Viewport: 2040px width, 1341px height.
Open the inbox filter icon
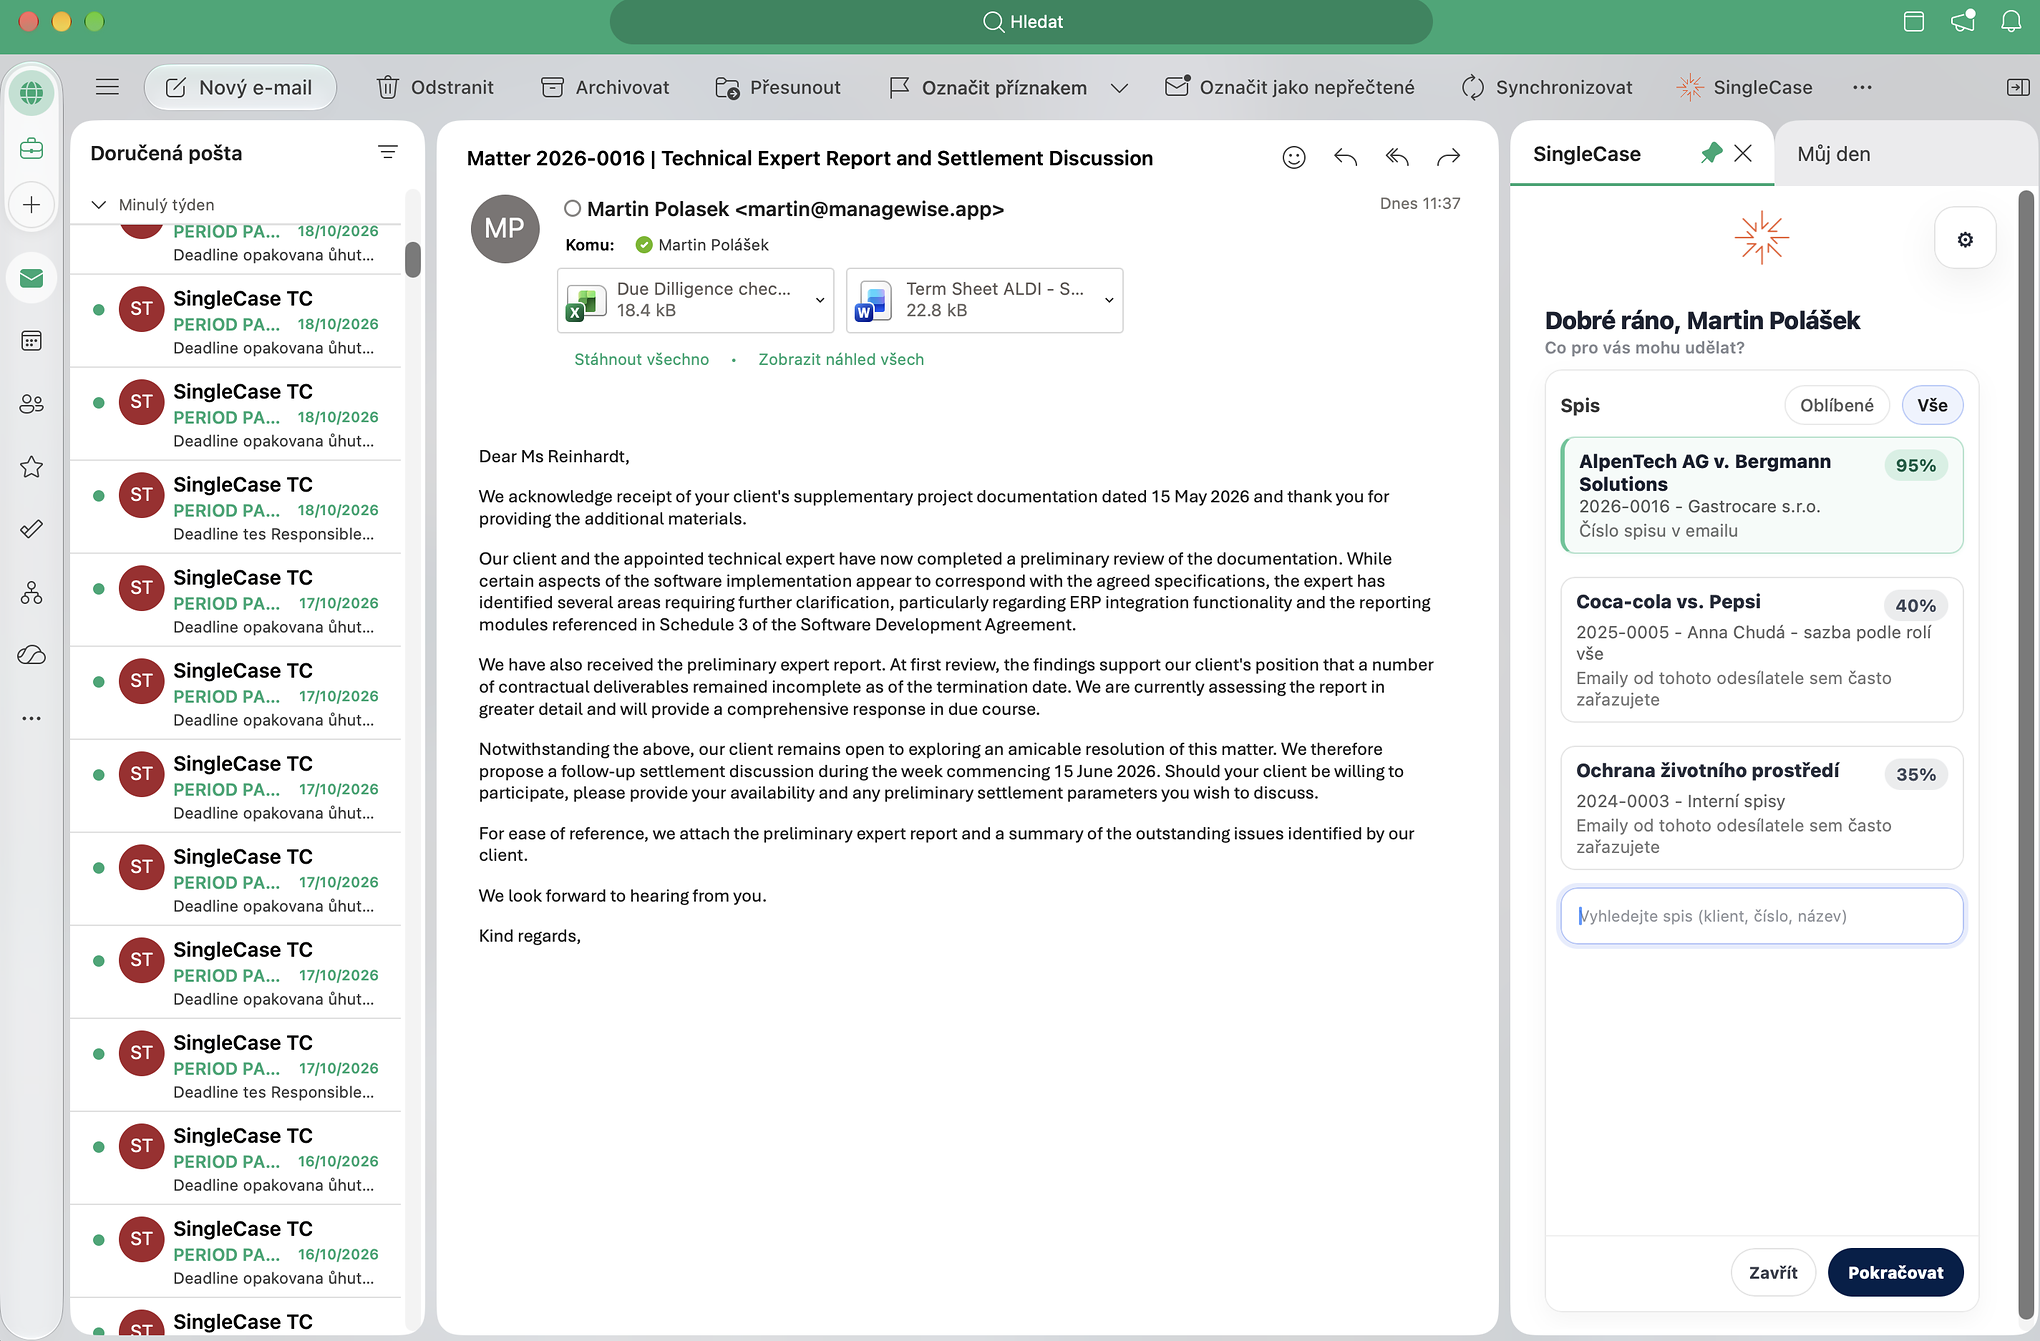pos(388,152)
